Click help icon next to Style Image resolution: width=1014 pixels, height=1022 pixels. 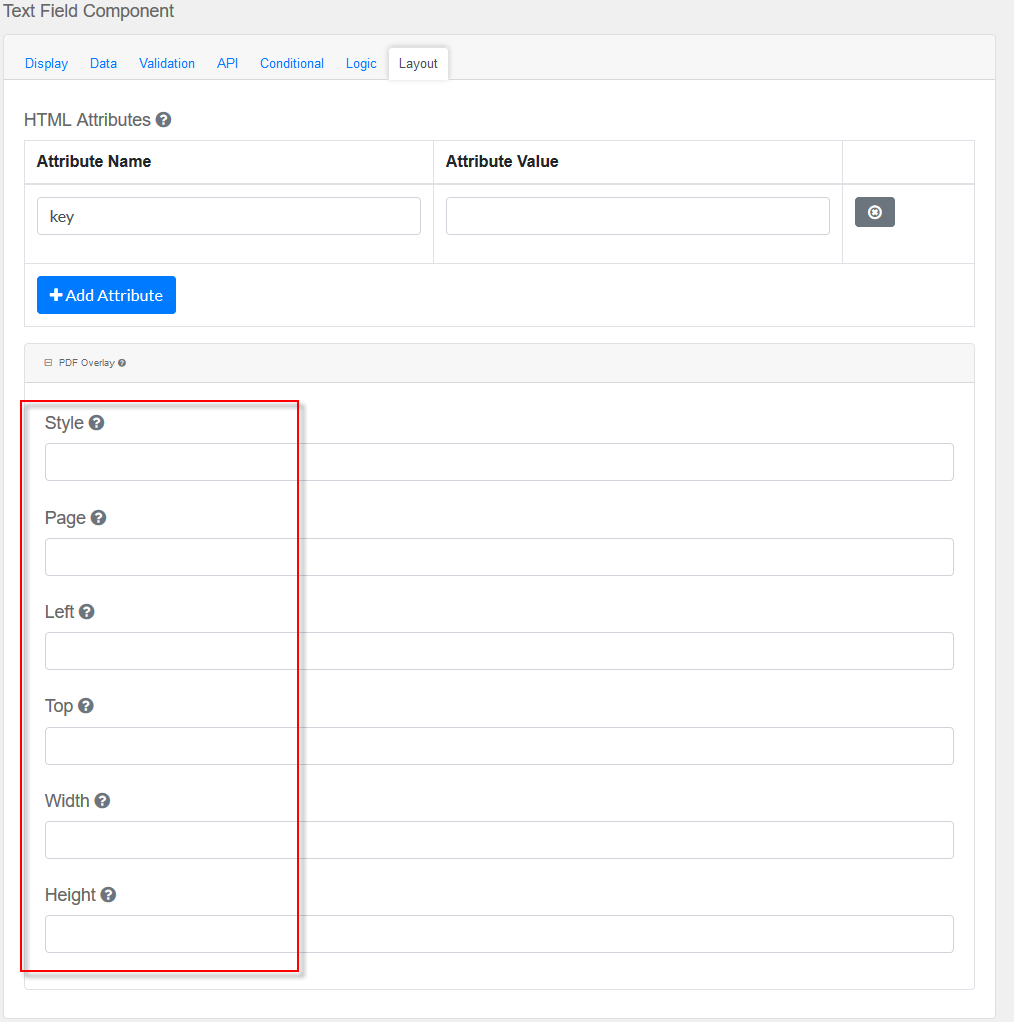tap(96, 423)
